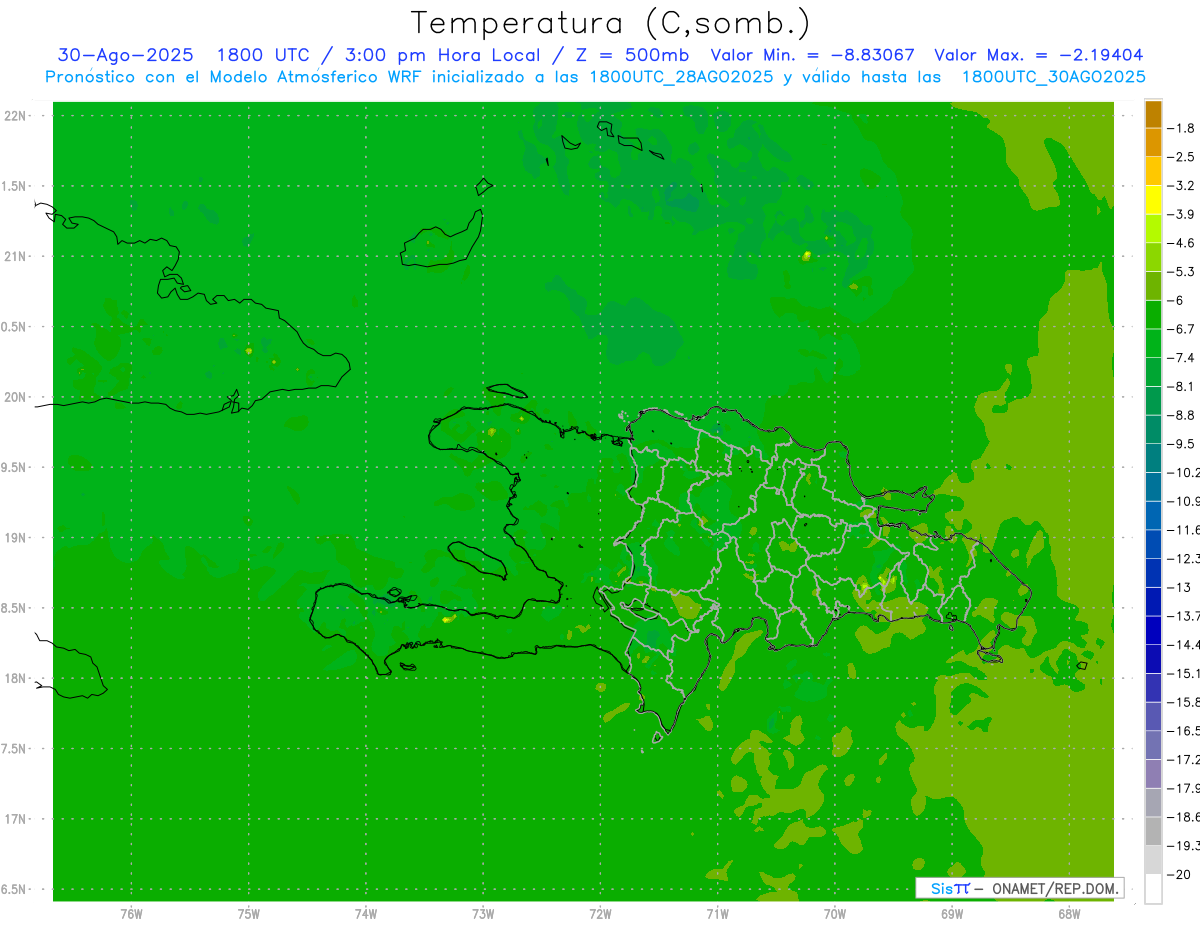1200x927 pixels.
Task: Click the purple swatch between -17.2 and -17.9
Action: pos(1153,774)
